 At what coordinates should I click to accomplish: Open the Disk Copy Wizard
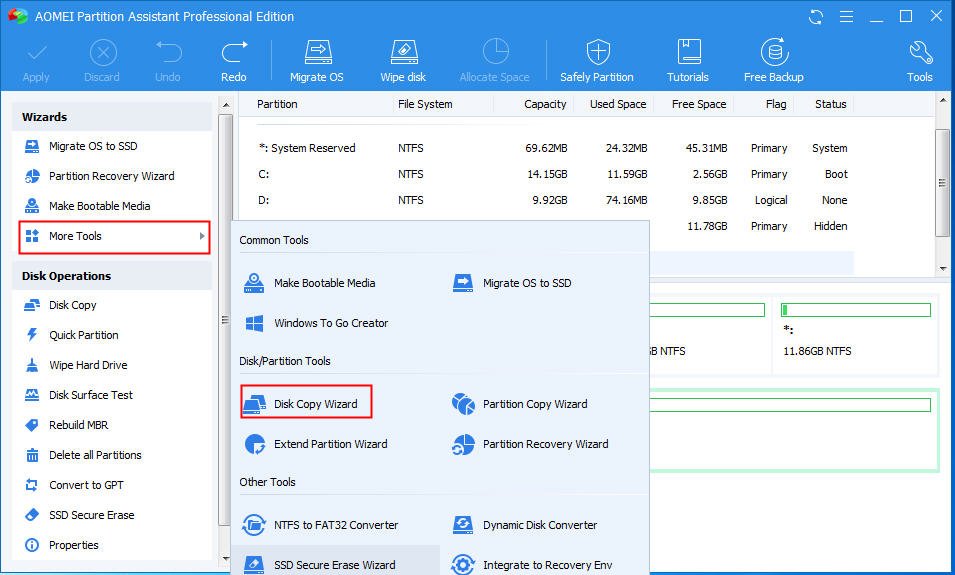(x=306, y=401)
